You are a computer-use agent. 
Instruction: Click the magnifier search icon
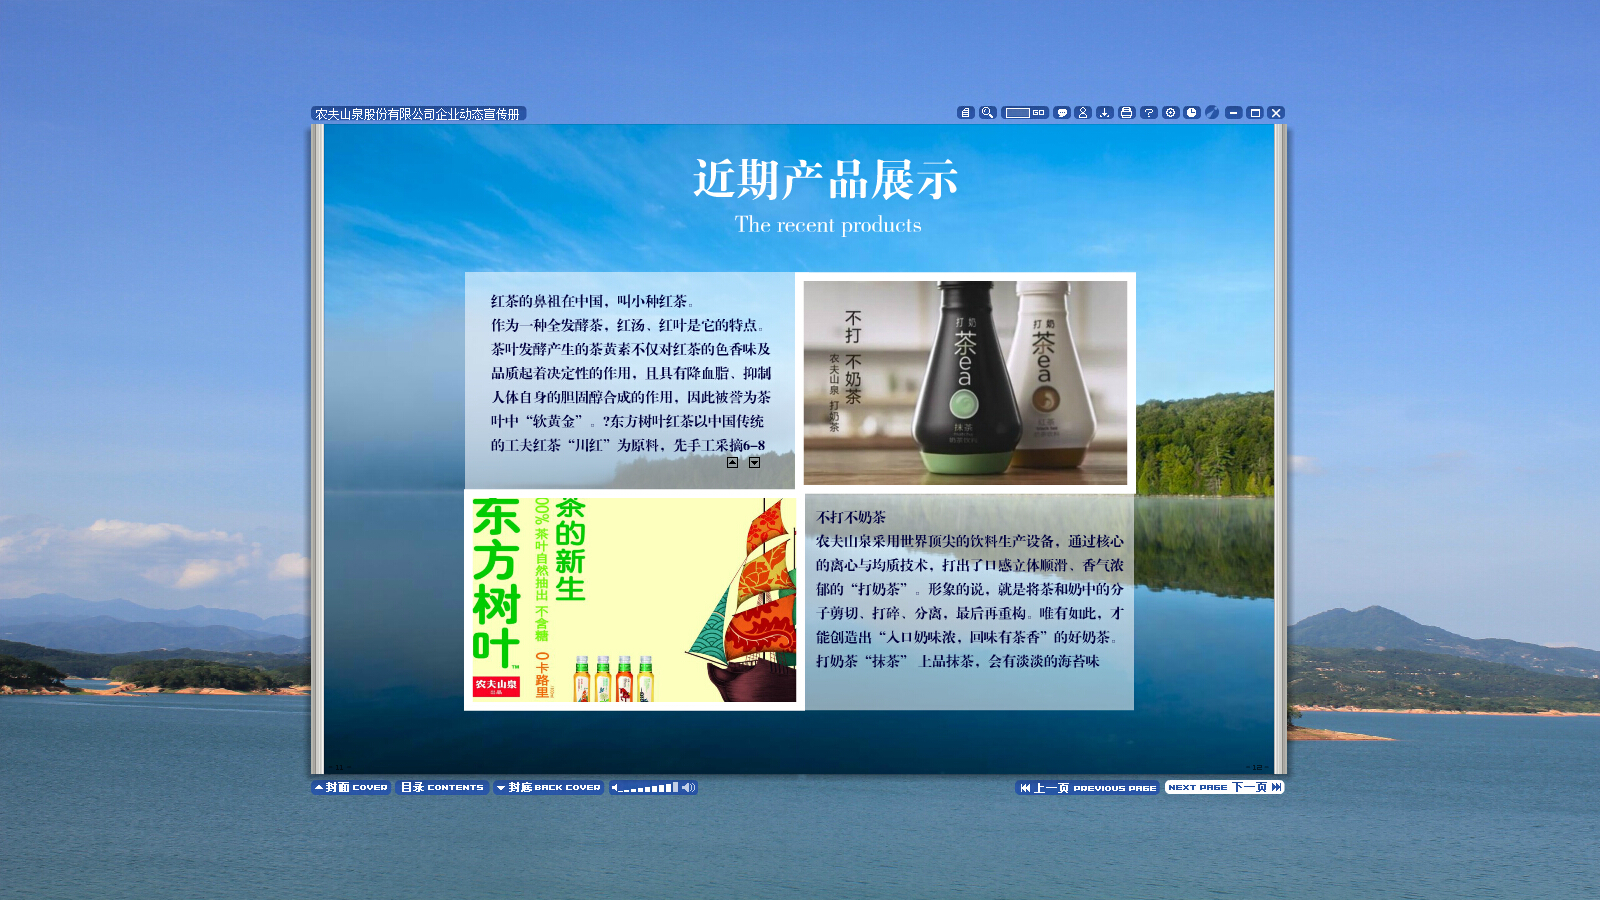coord(987,113)
